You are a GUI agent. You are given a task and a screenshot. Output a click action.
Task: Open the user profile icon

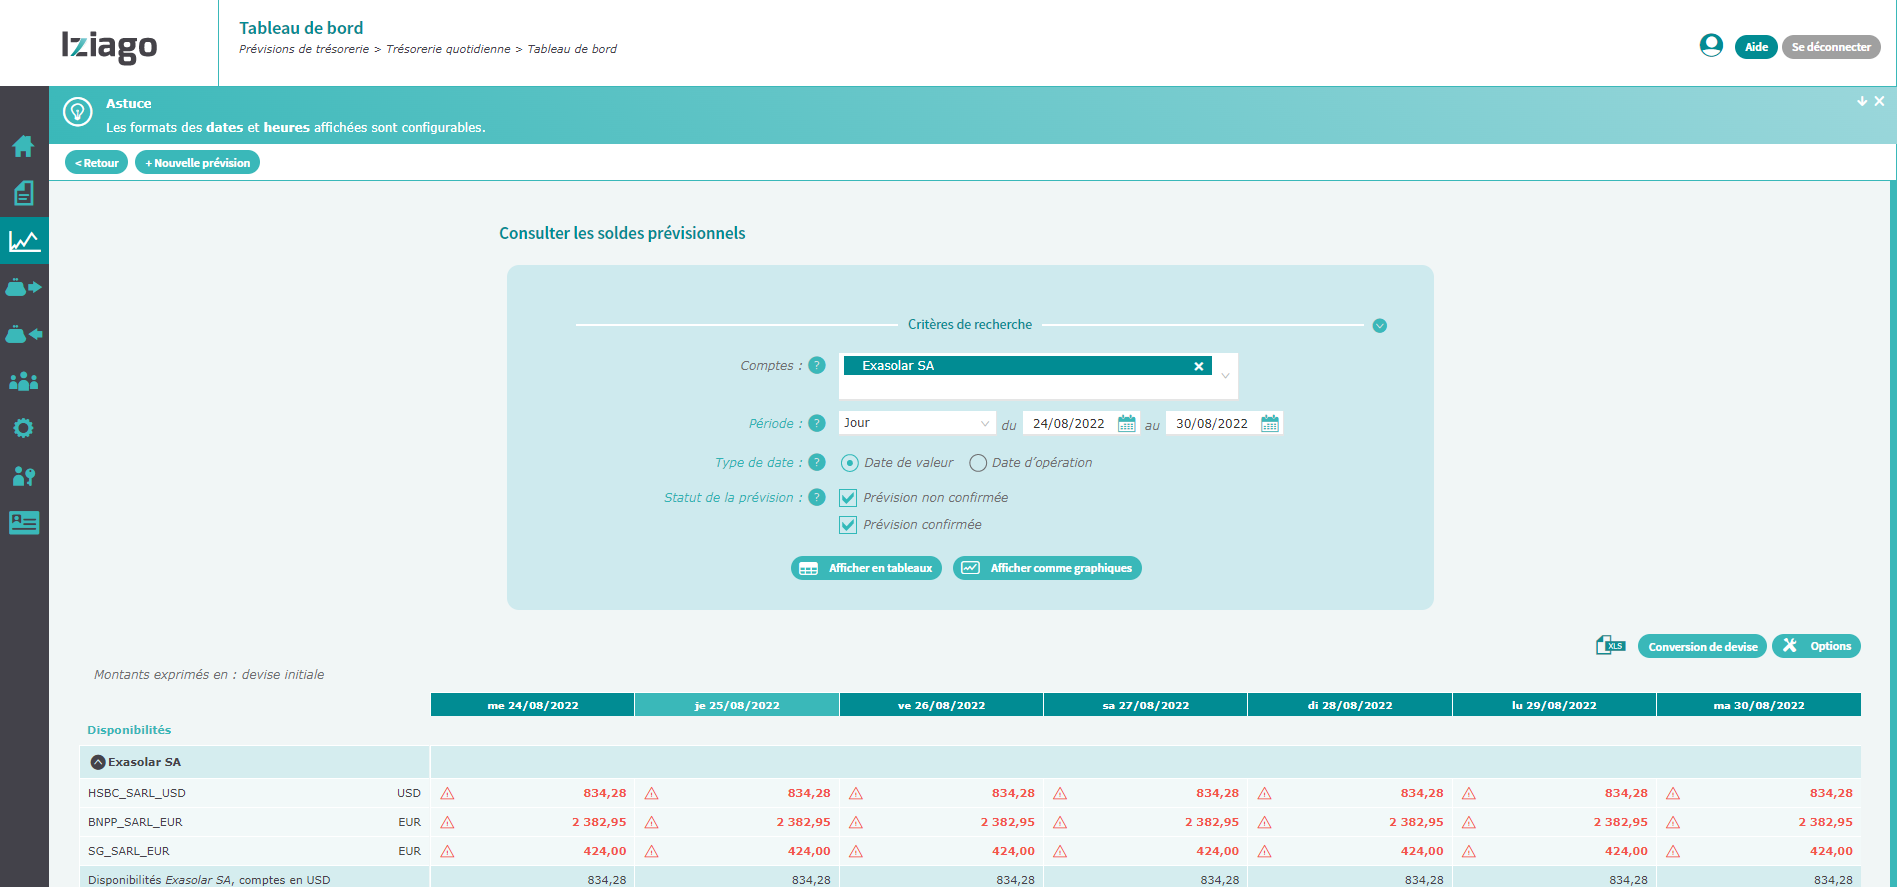(x=1711, y=45)
